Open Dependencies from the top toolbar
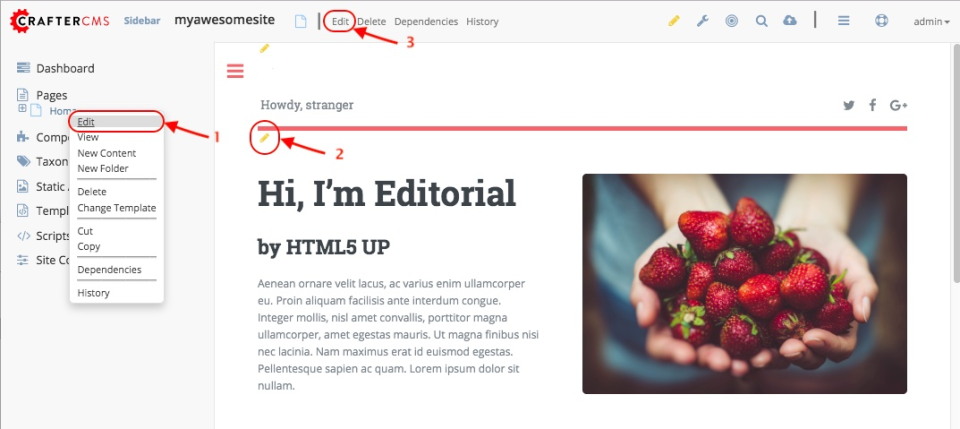Screen dimensions: 960x429 click(426, 21)
